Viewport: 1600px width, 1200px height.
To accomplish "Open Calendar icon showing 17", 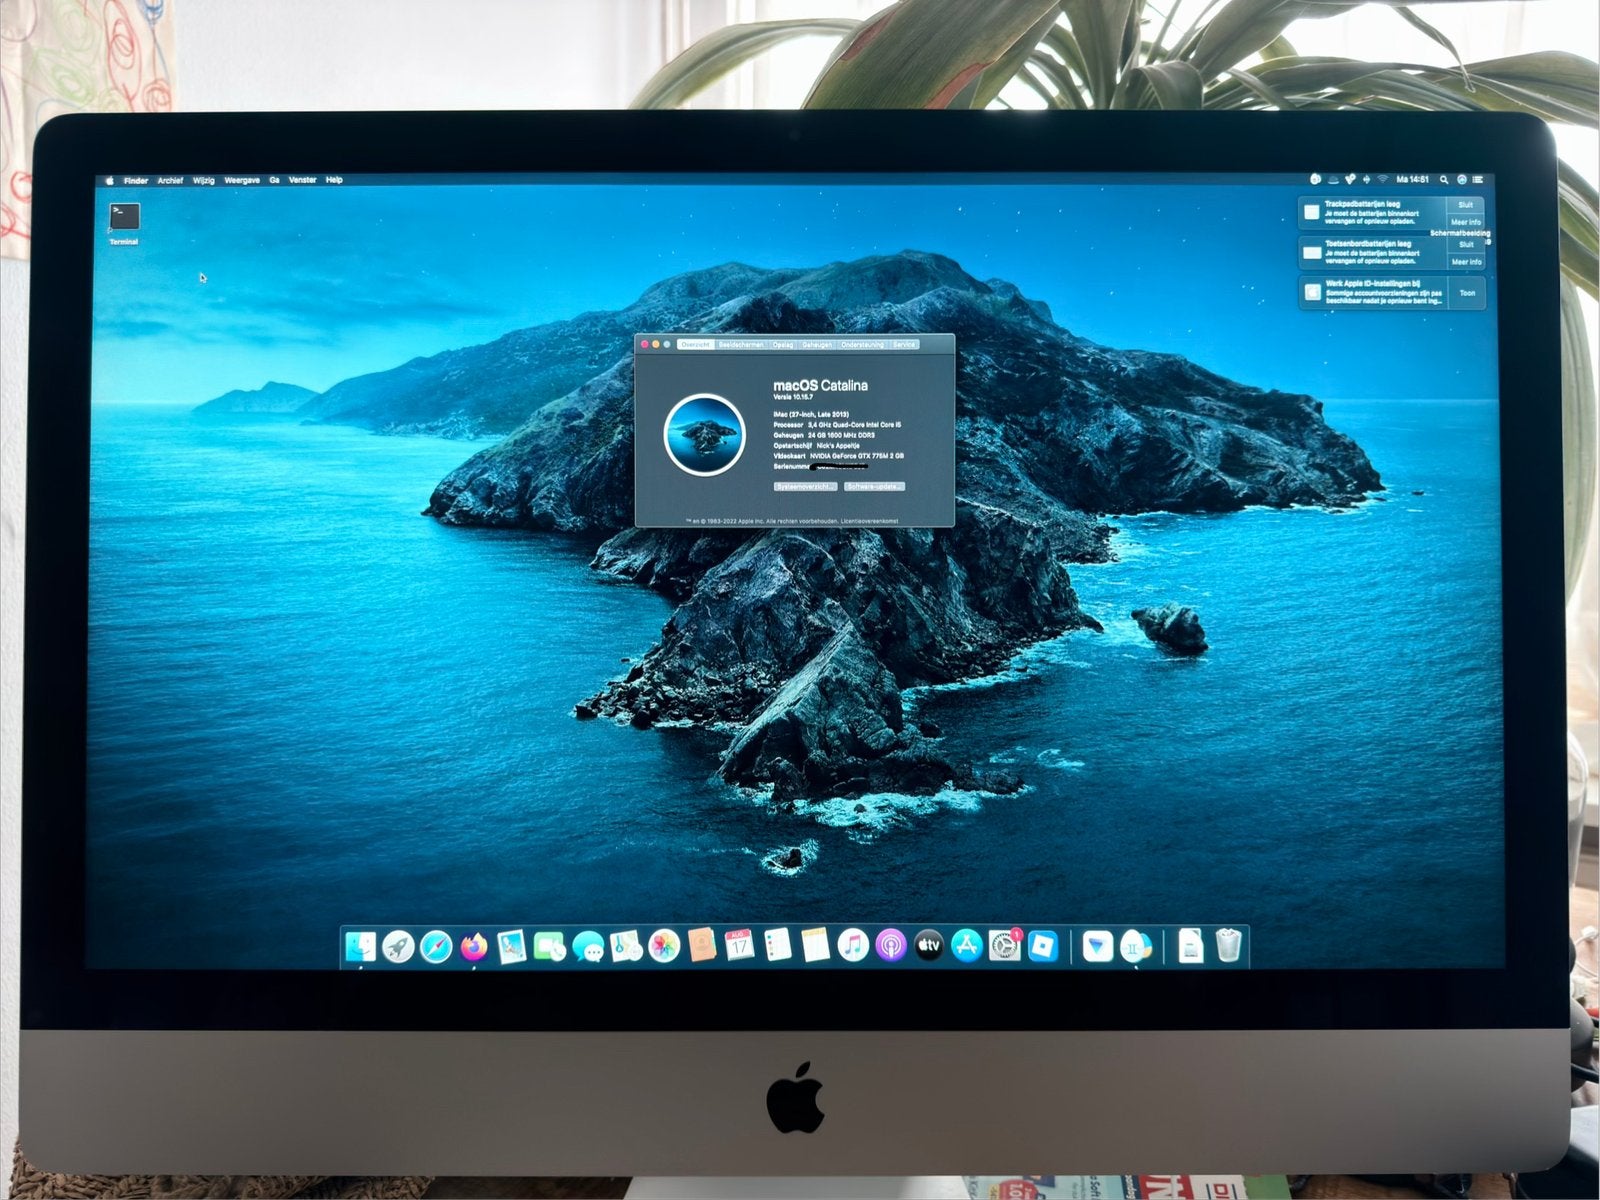I will [x=739, y=945].
